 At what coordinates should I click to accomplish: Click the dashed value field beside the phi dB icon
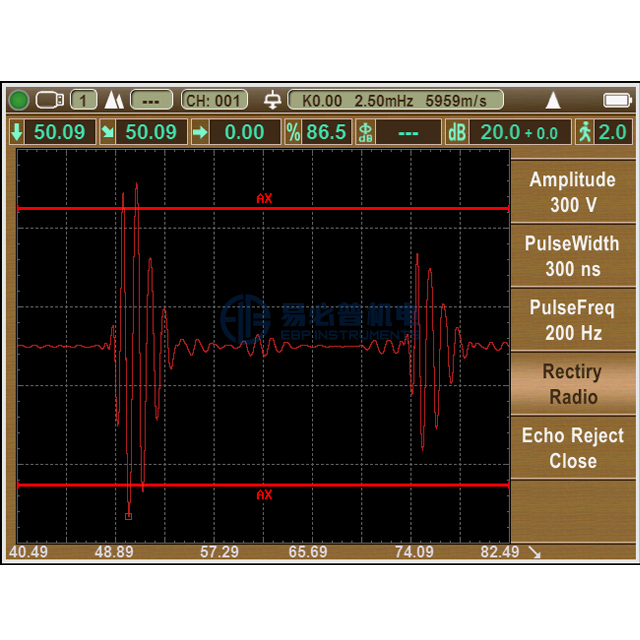(x=409, y=132)
